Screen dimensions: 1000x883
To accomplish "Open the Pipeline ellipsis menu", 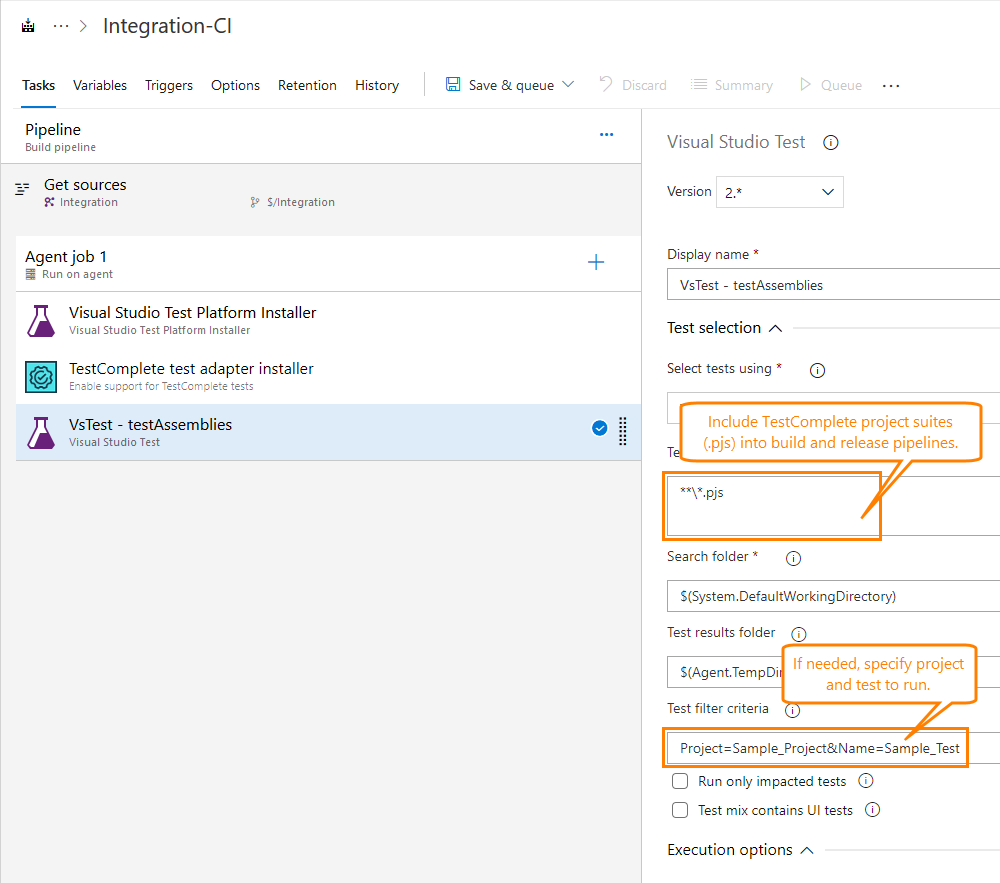I will tap(606, 134).
